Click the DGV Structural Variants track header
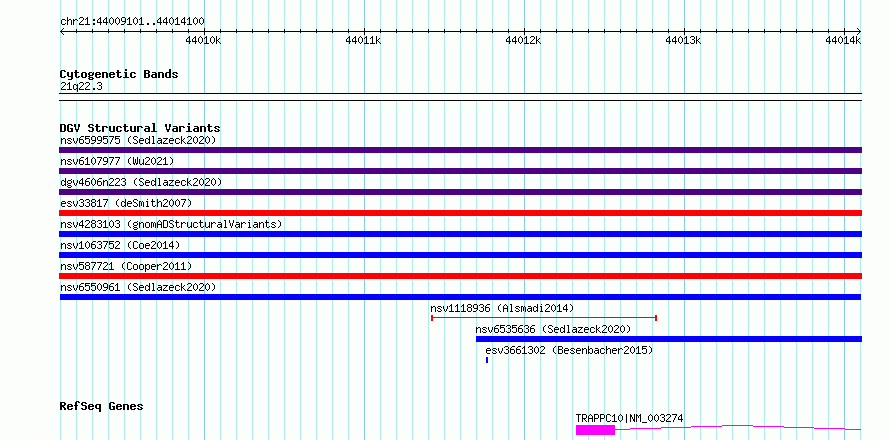Viewport: 890px width, 440px height. tap(140, 128)
